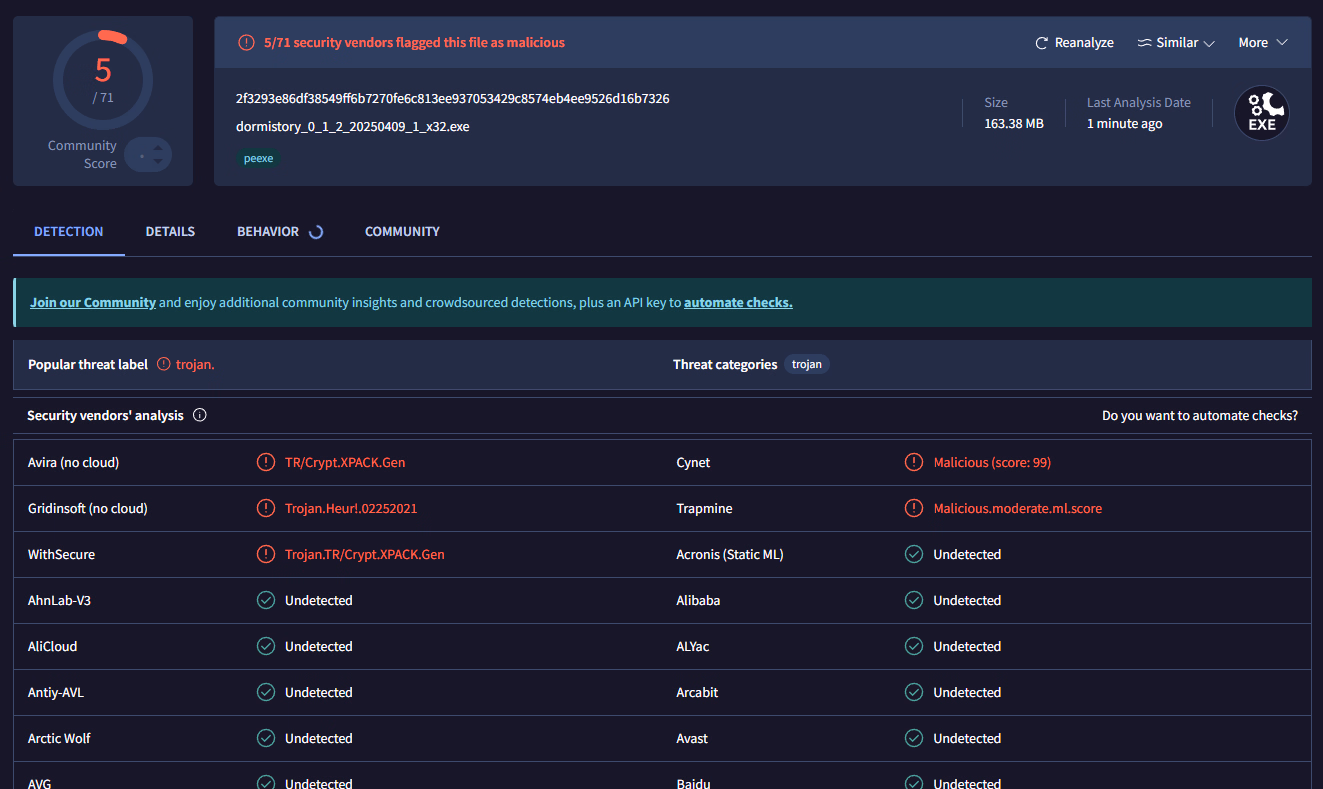Screen dimensions: 1323x789
Task: Expand the Similar dropdown menu
Action: [x=1176, y=43]
